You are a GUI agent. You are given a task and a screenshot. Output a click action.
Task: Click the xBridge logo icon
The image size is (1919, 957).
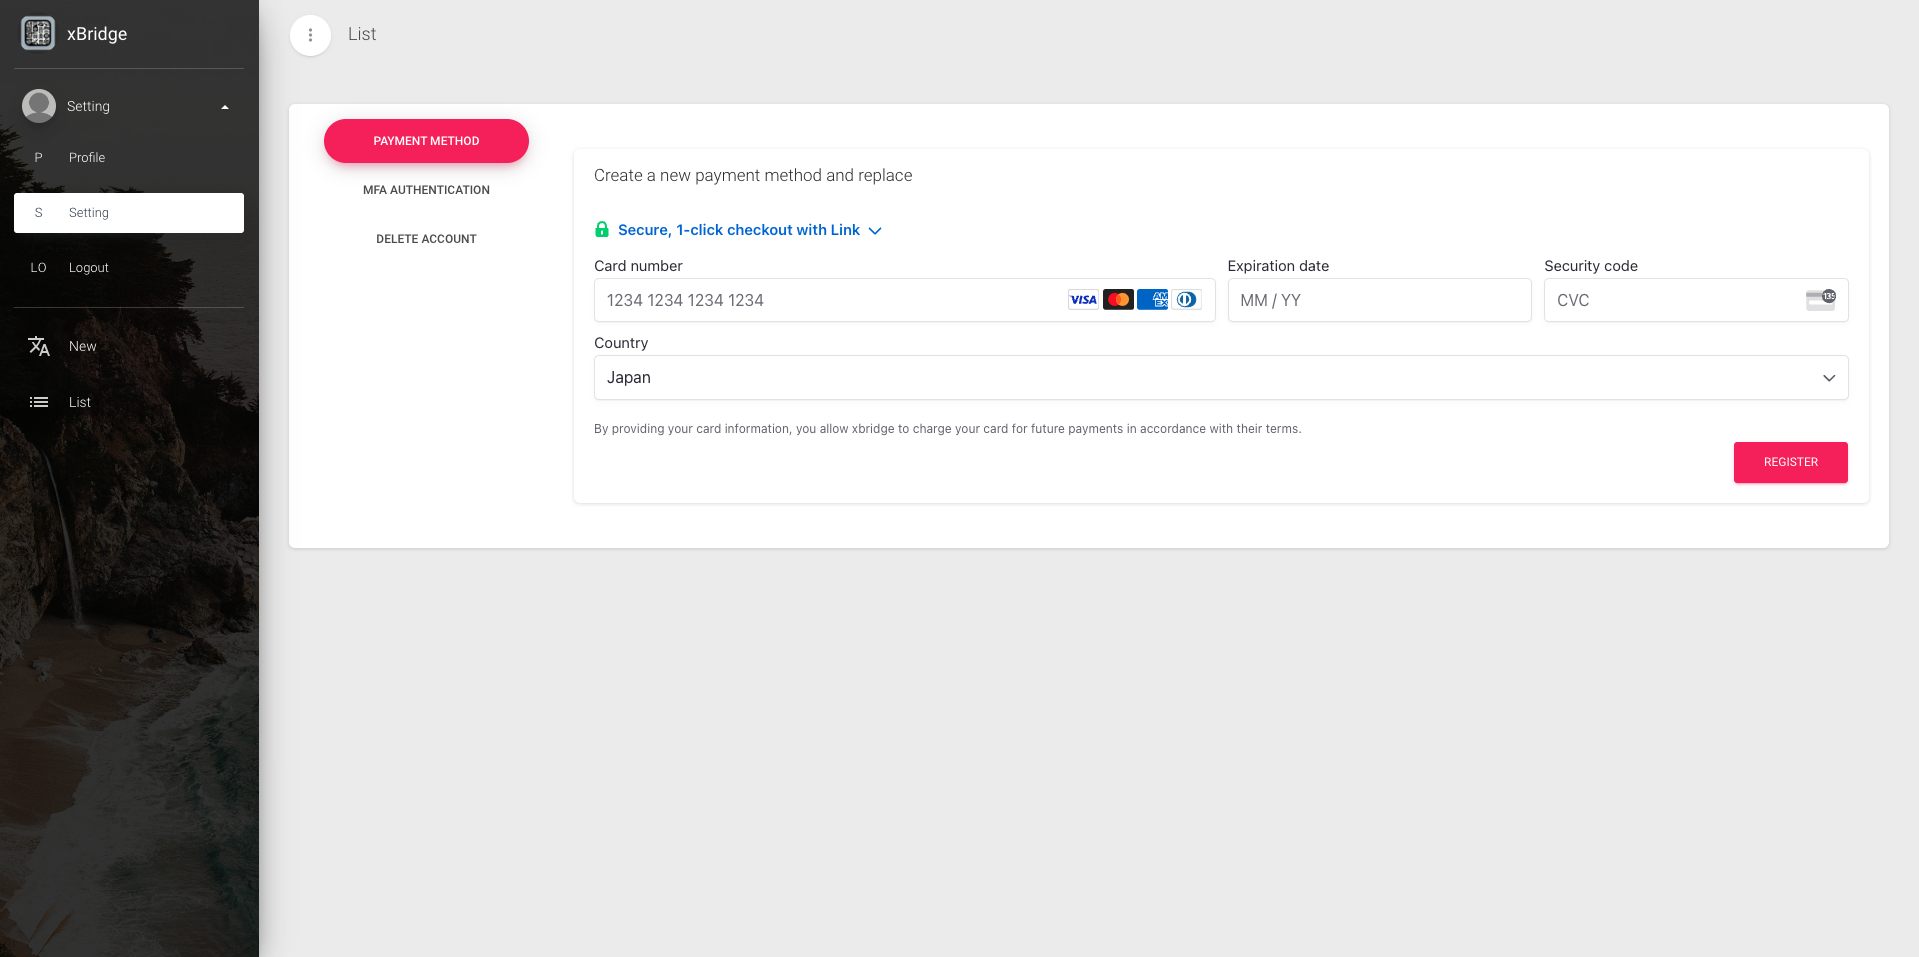38,33
